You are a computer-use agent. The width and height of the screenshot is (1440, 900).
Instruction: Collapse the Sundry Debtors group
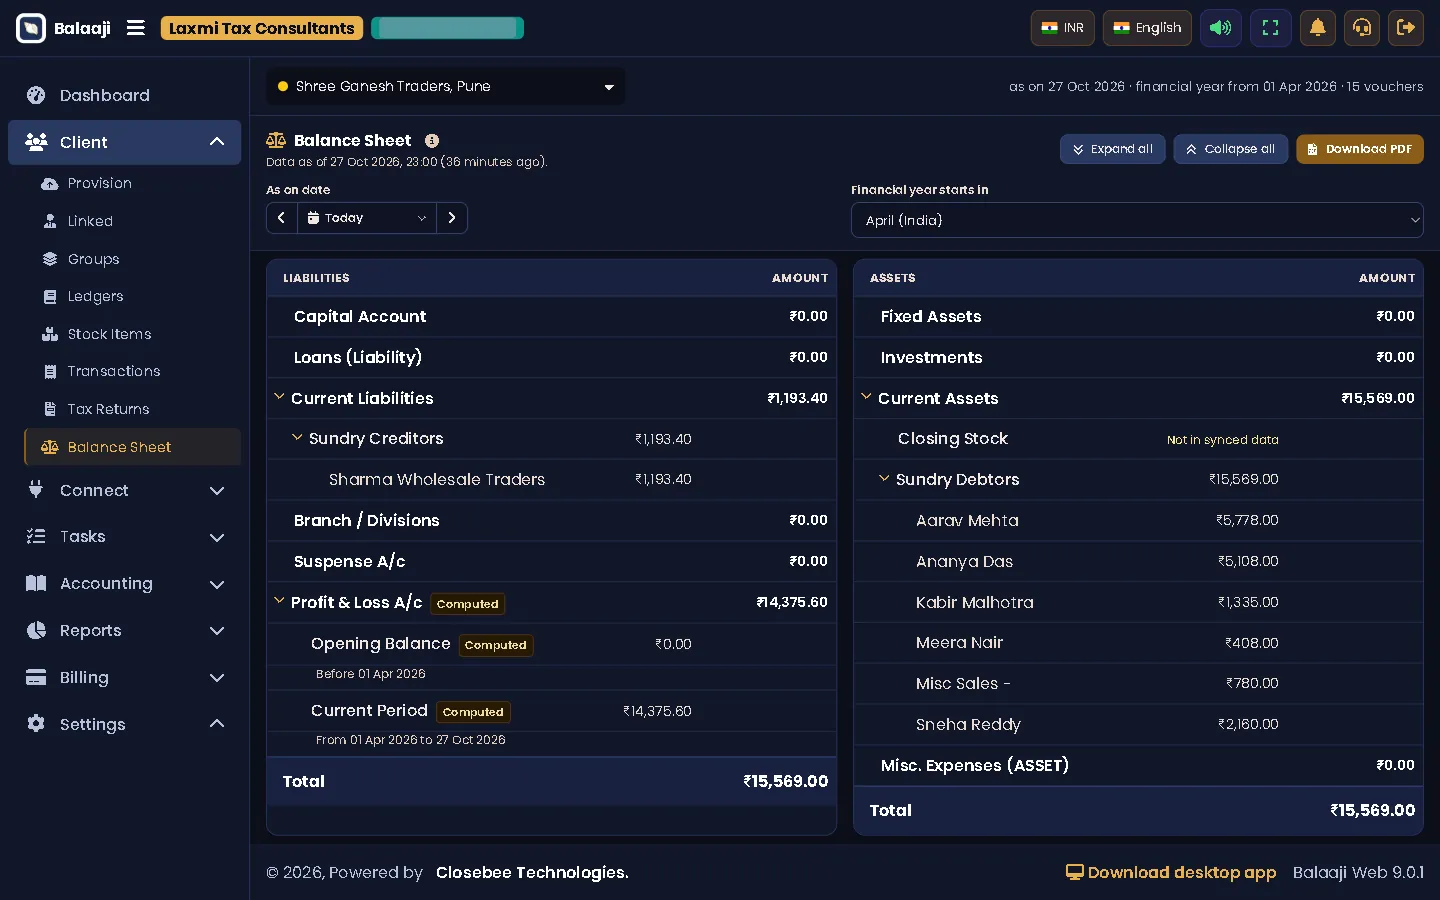pyautogui.click(x=884, y=478)
